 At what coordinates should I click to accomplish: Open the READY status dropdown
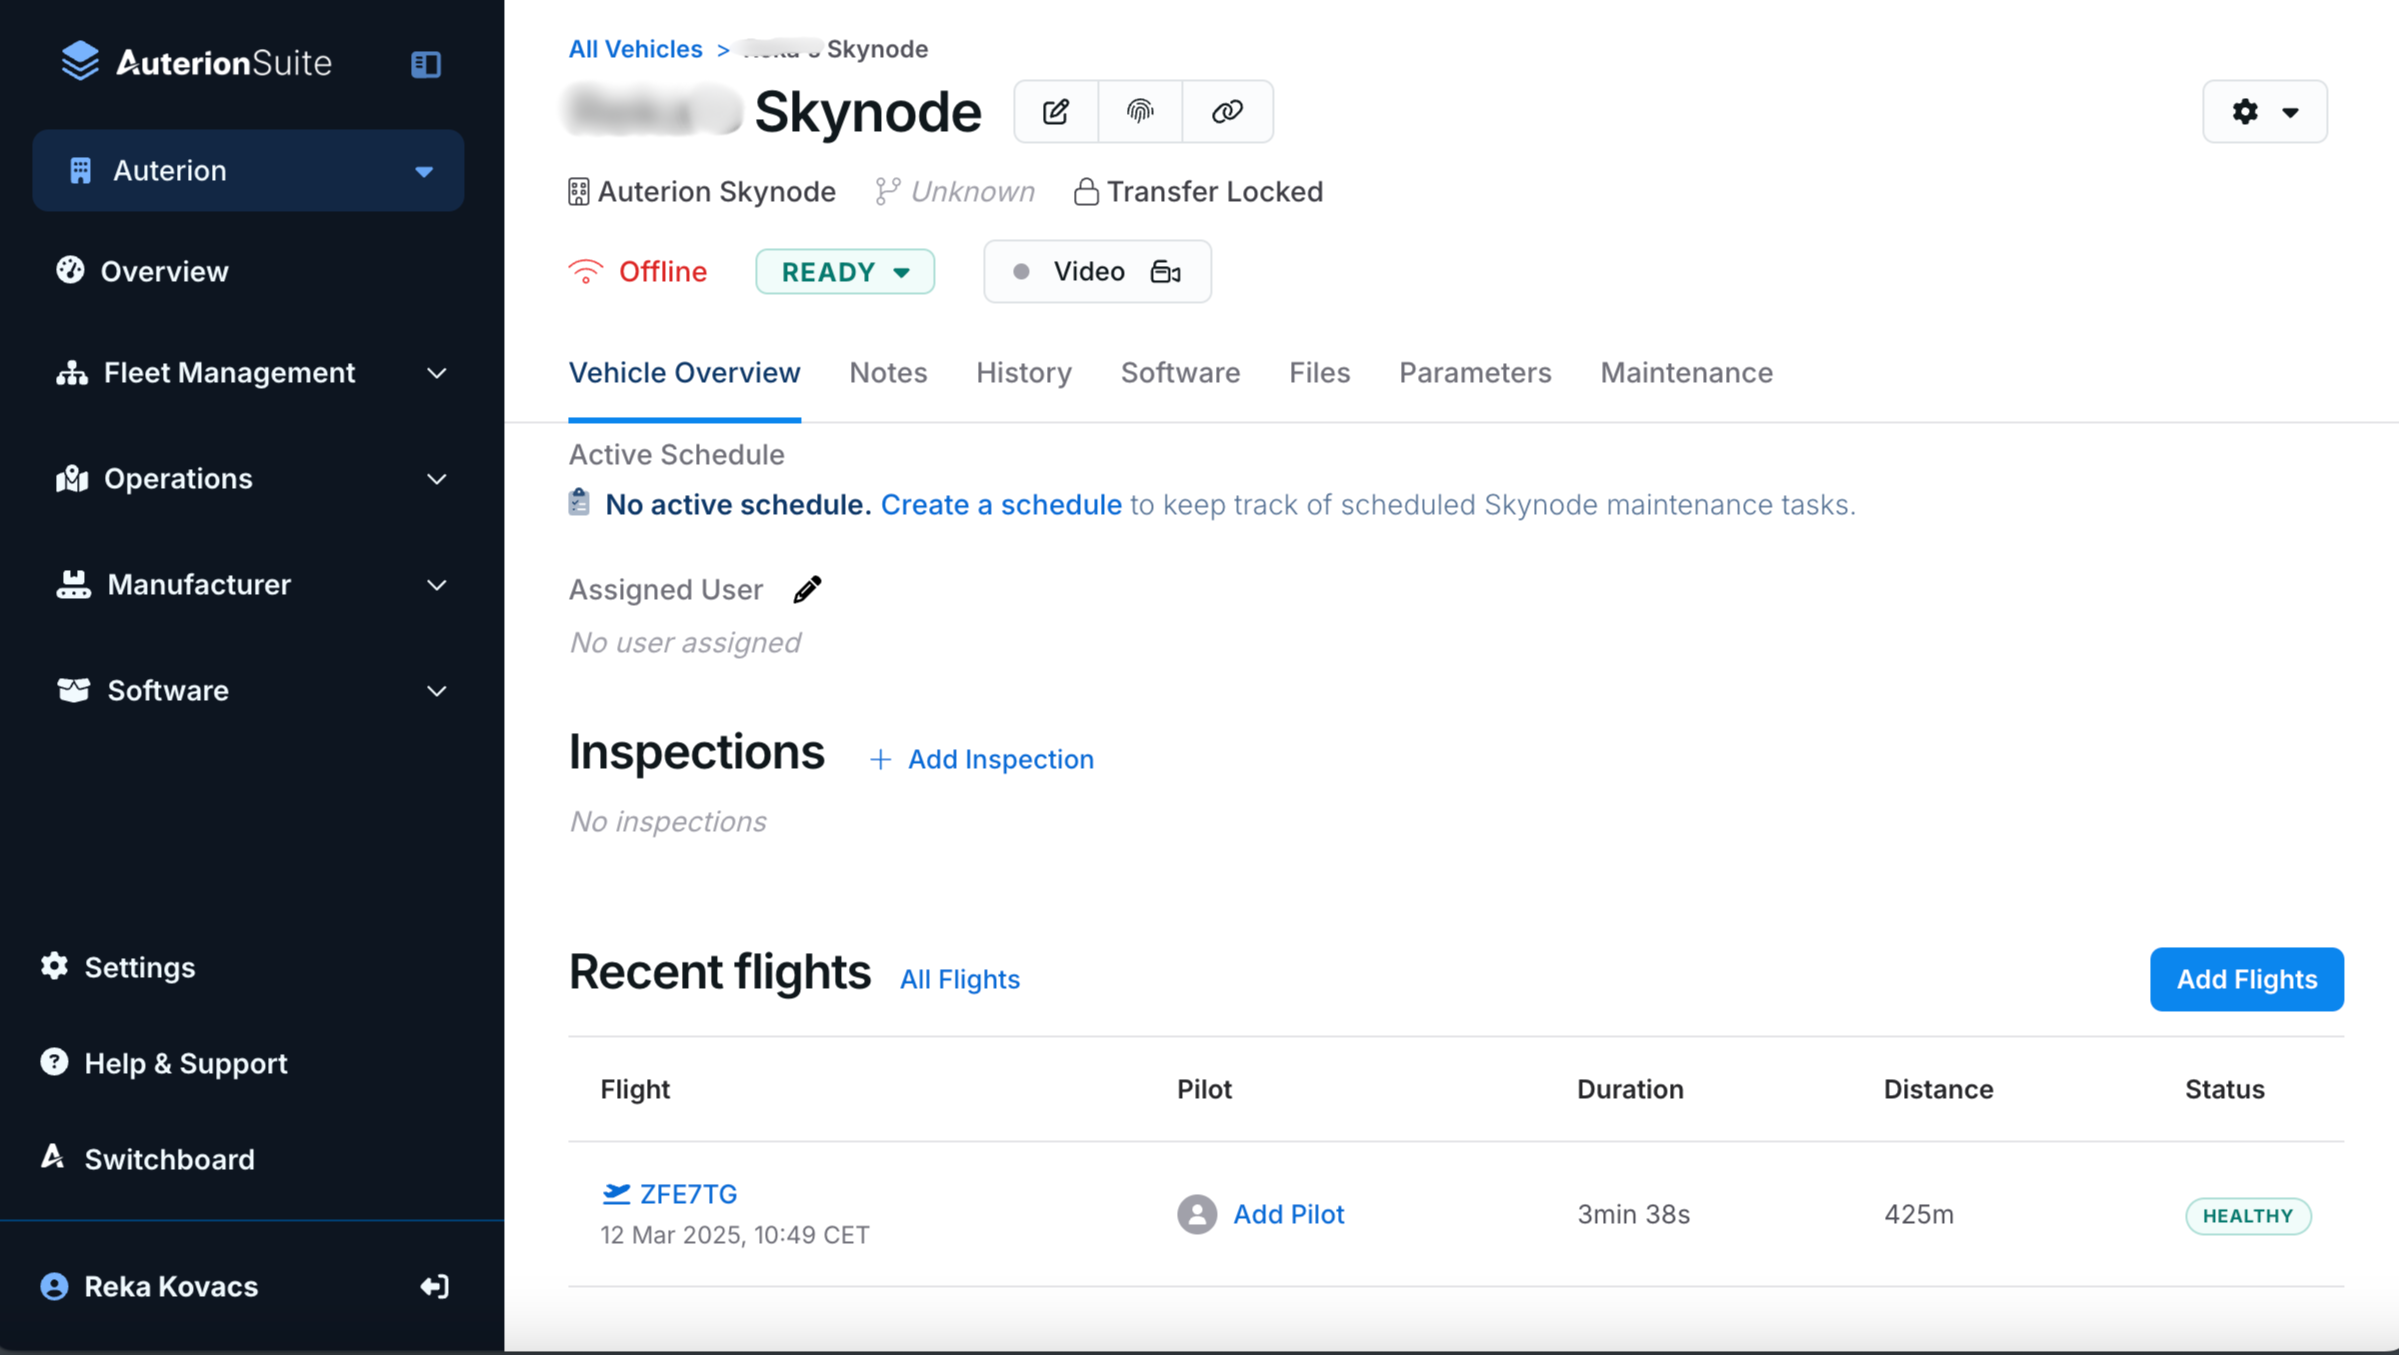pos(844,272)
